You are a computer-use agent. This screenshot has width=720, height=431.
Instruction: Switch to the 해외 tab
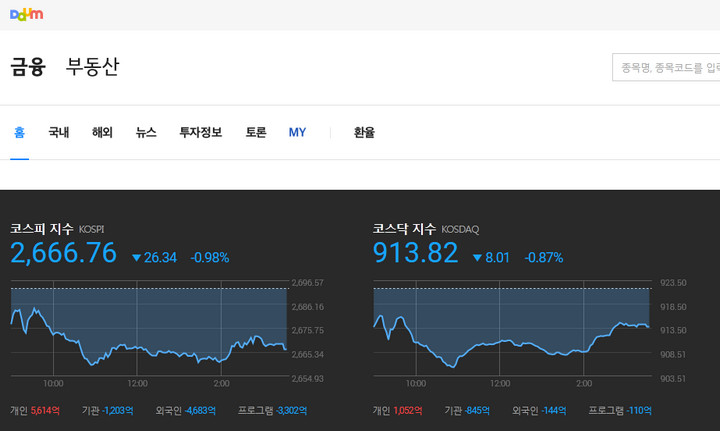point(102,132)
